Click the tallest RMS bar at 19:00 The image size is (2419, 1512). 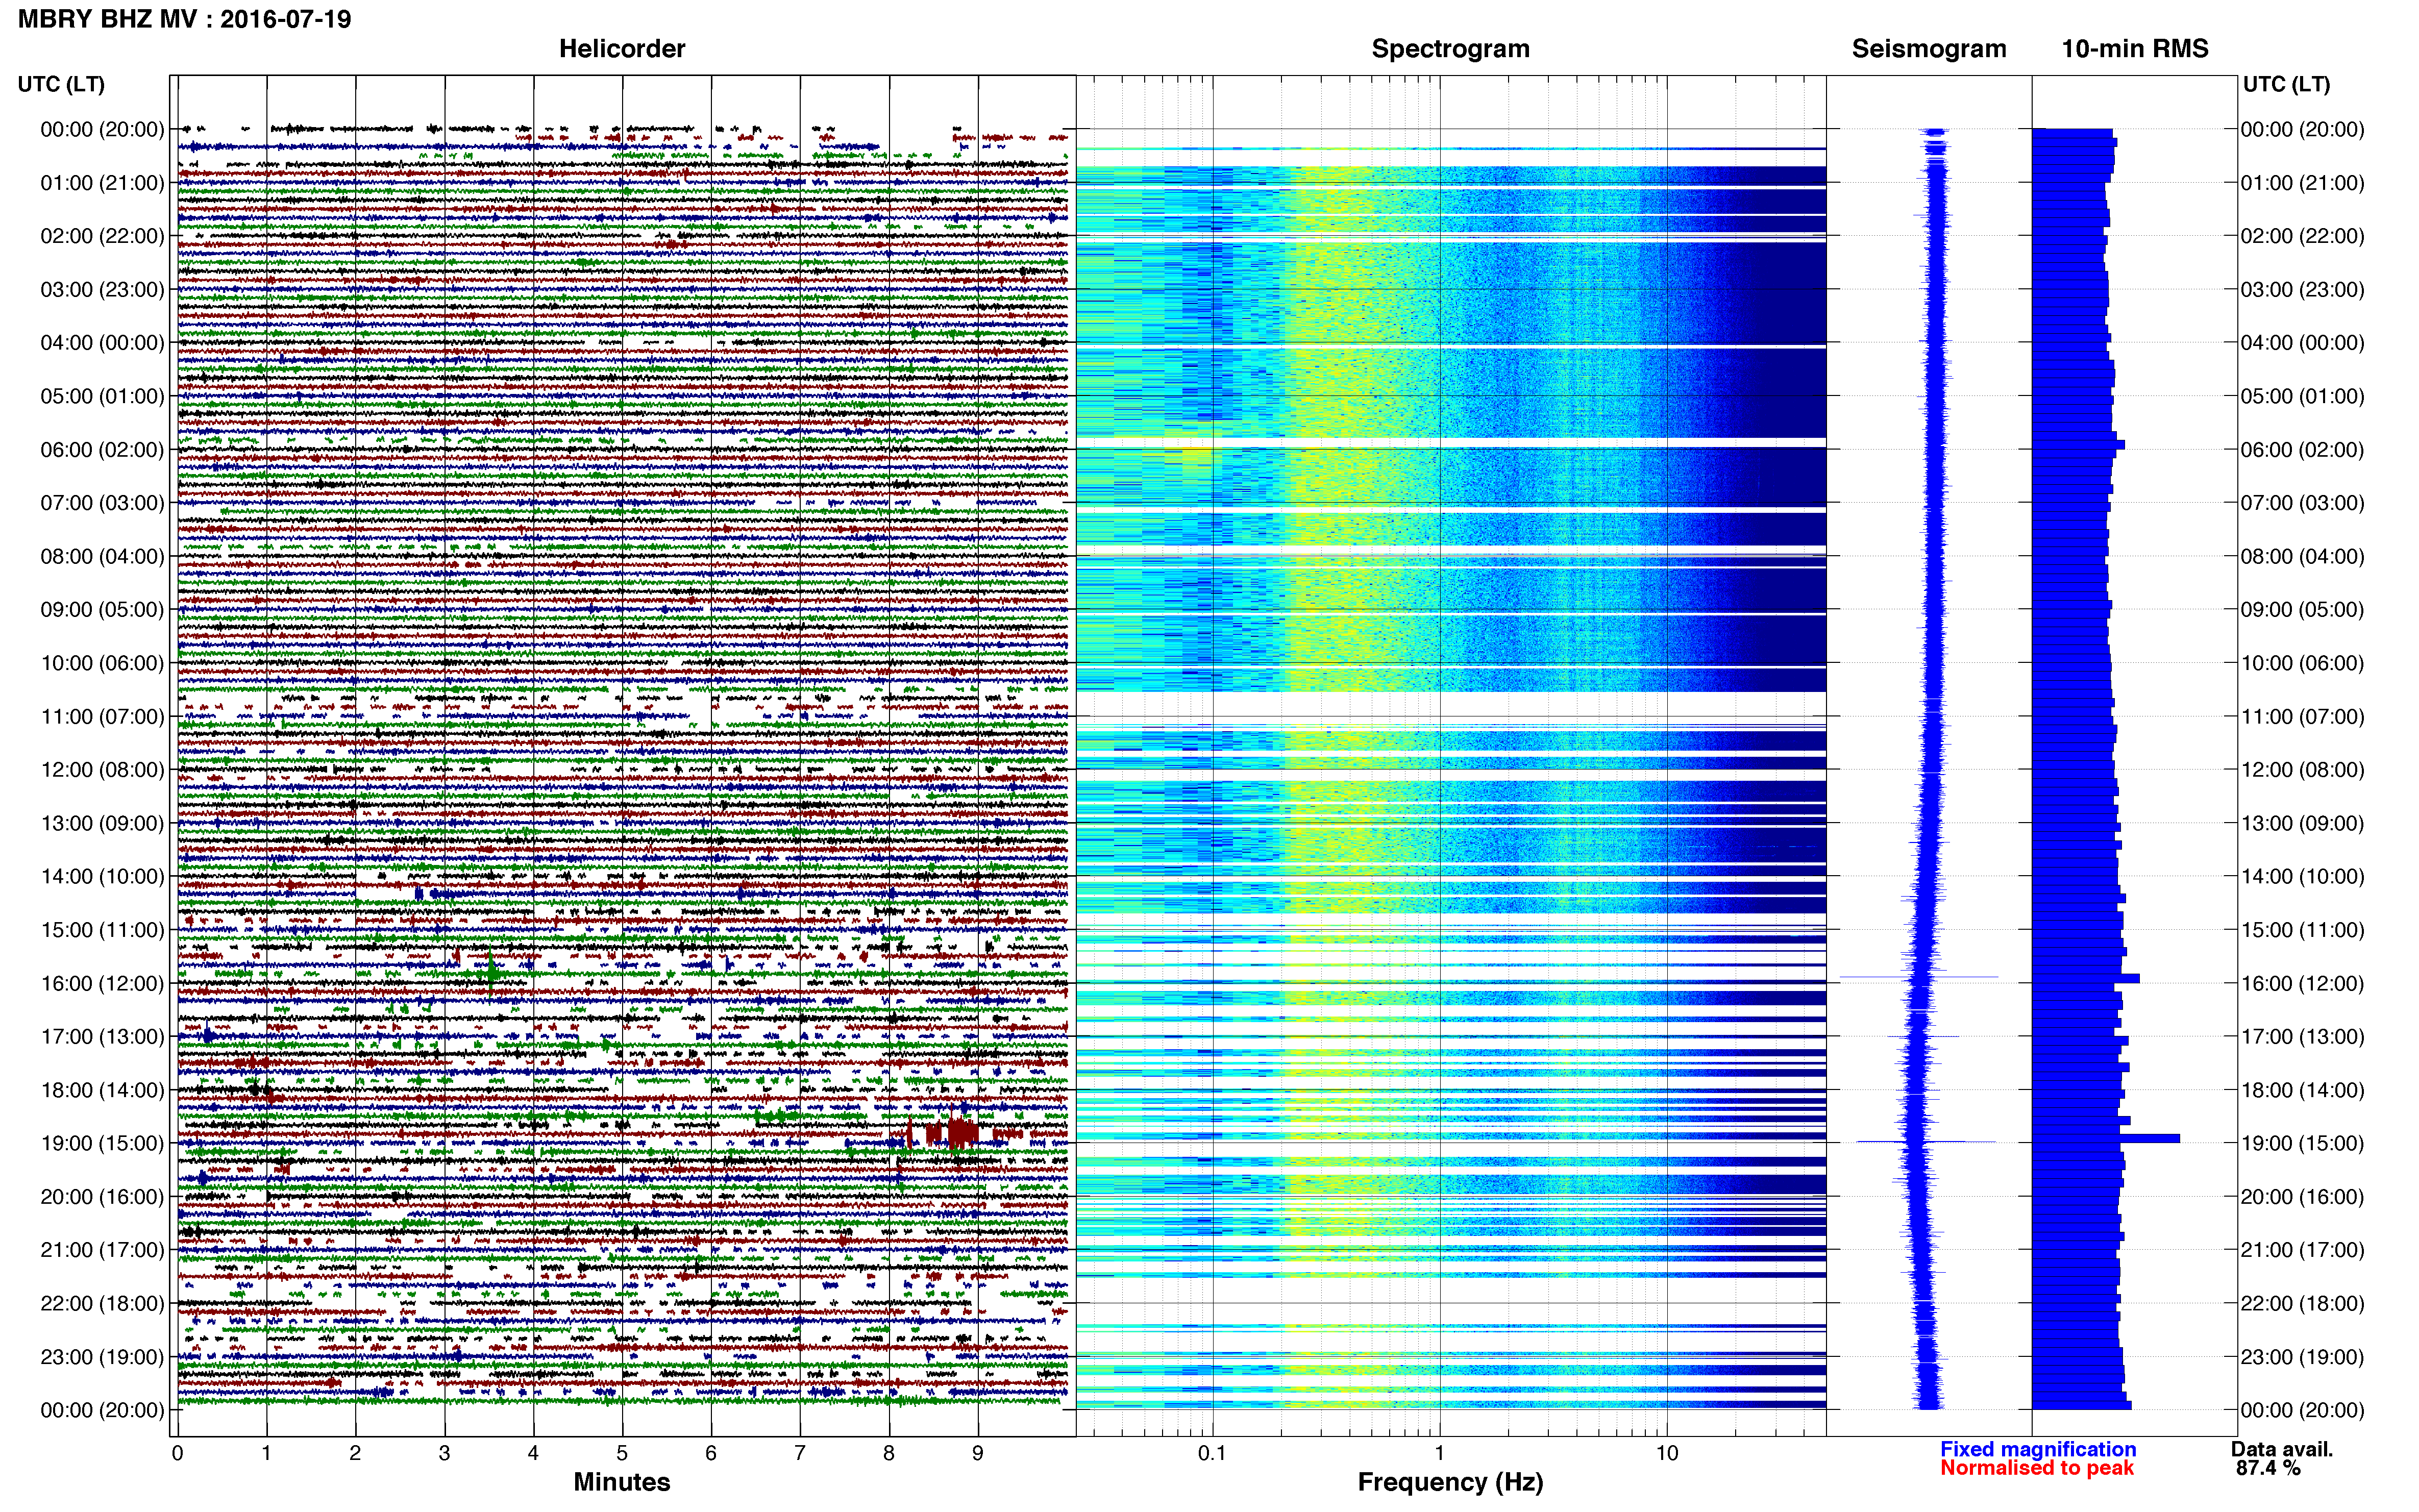(x=2106, y=1138)
